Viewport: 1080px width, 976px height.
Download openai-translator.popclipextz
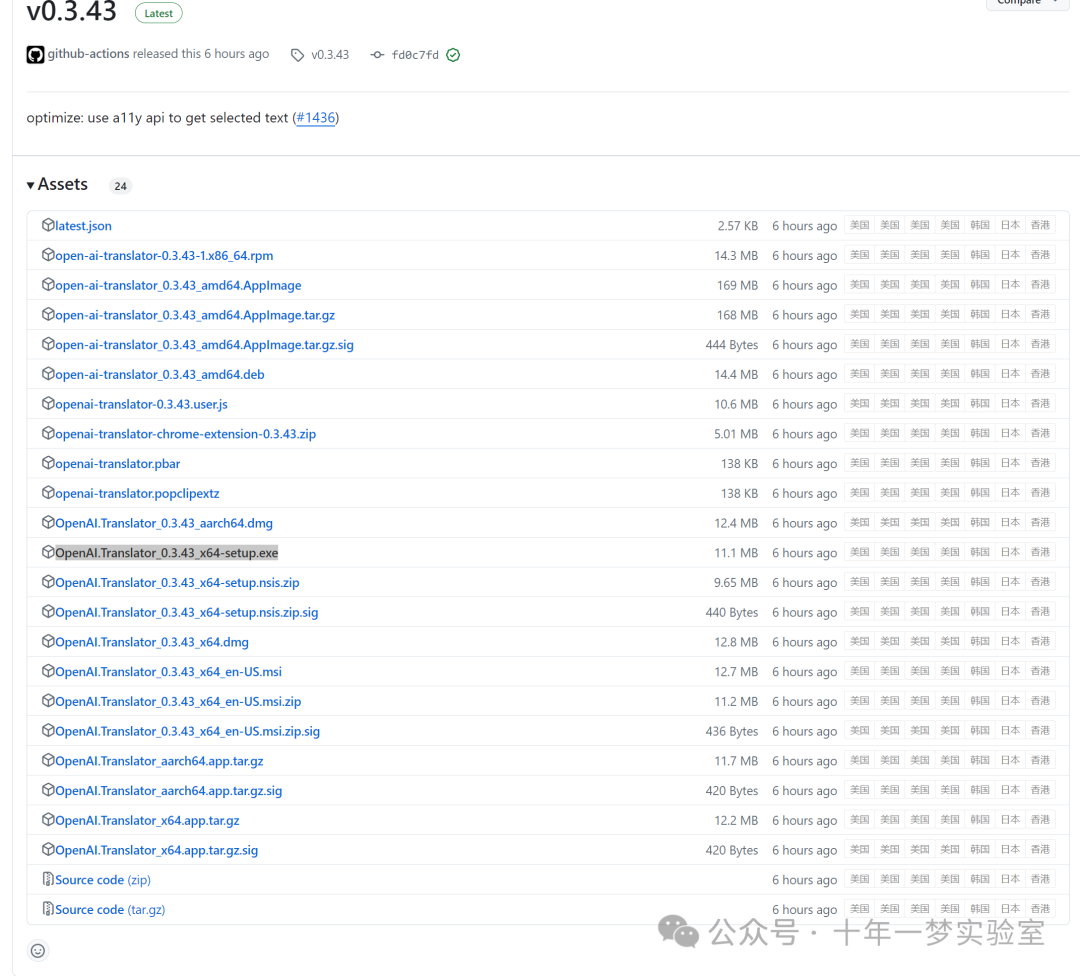[137, 493]
